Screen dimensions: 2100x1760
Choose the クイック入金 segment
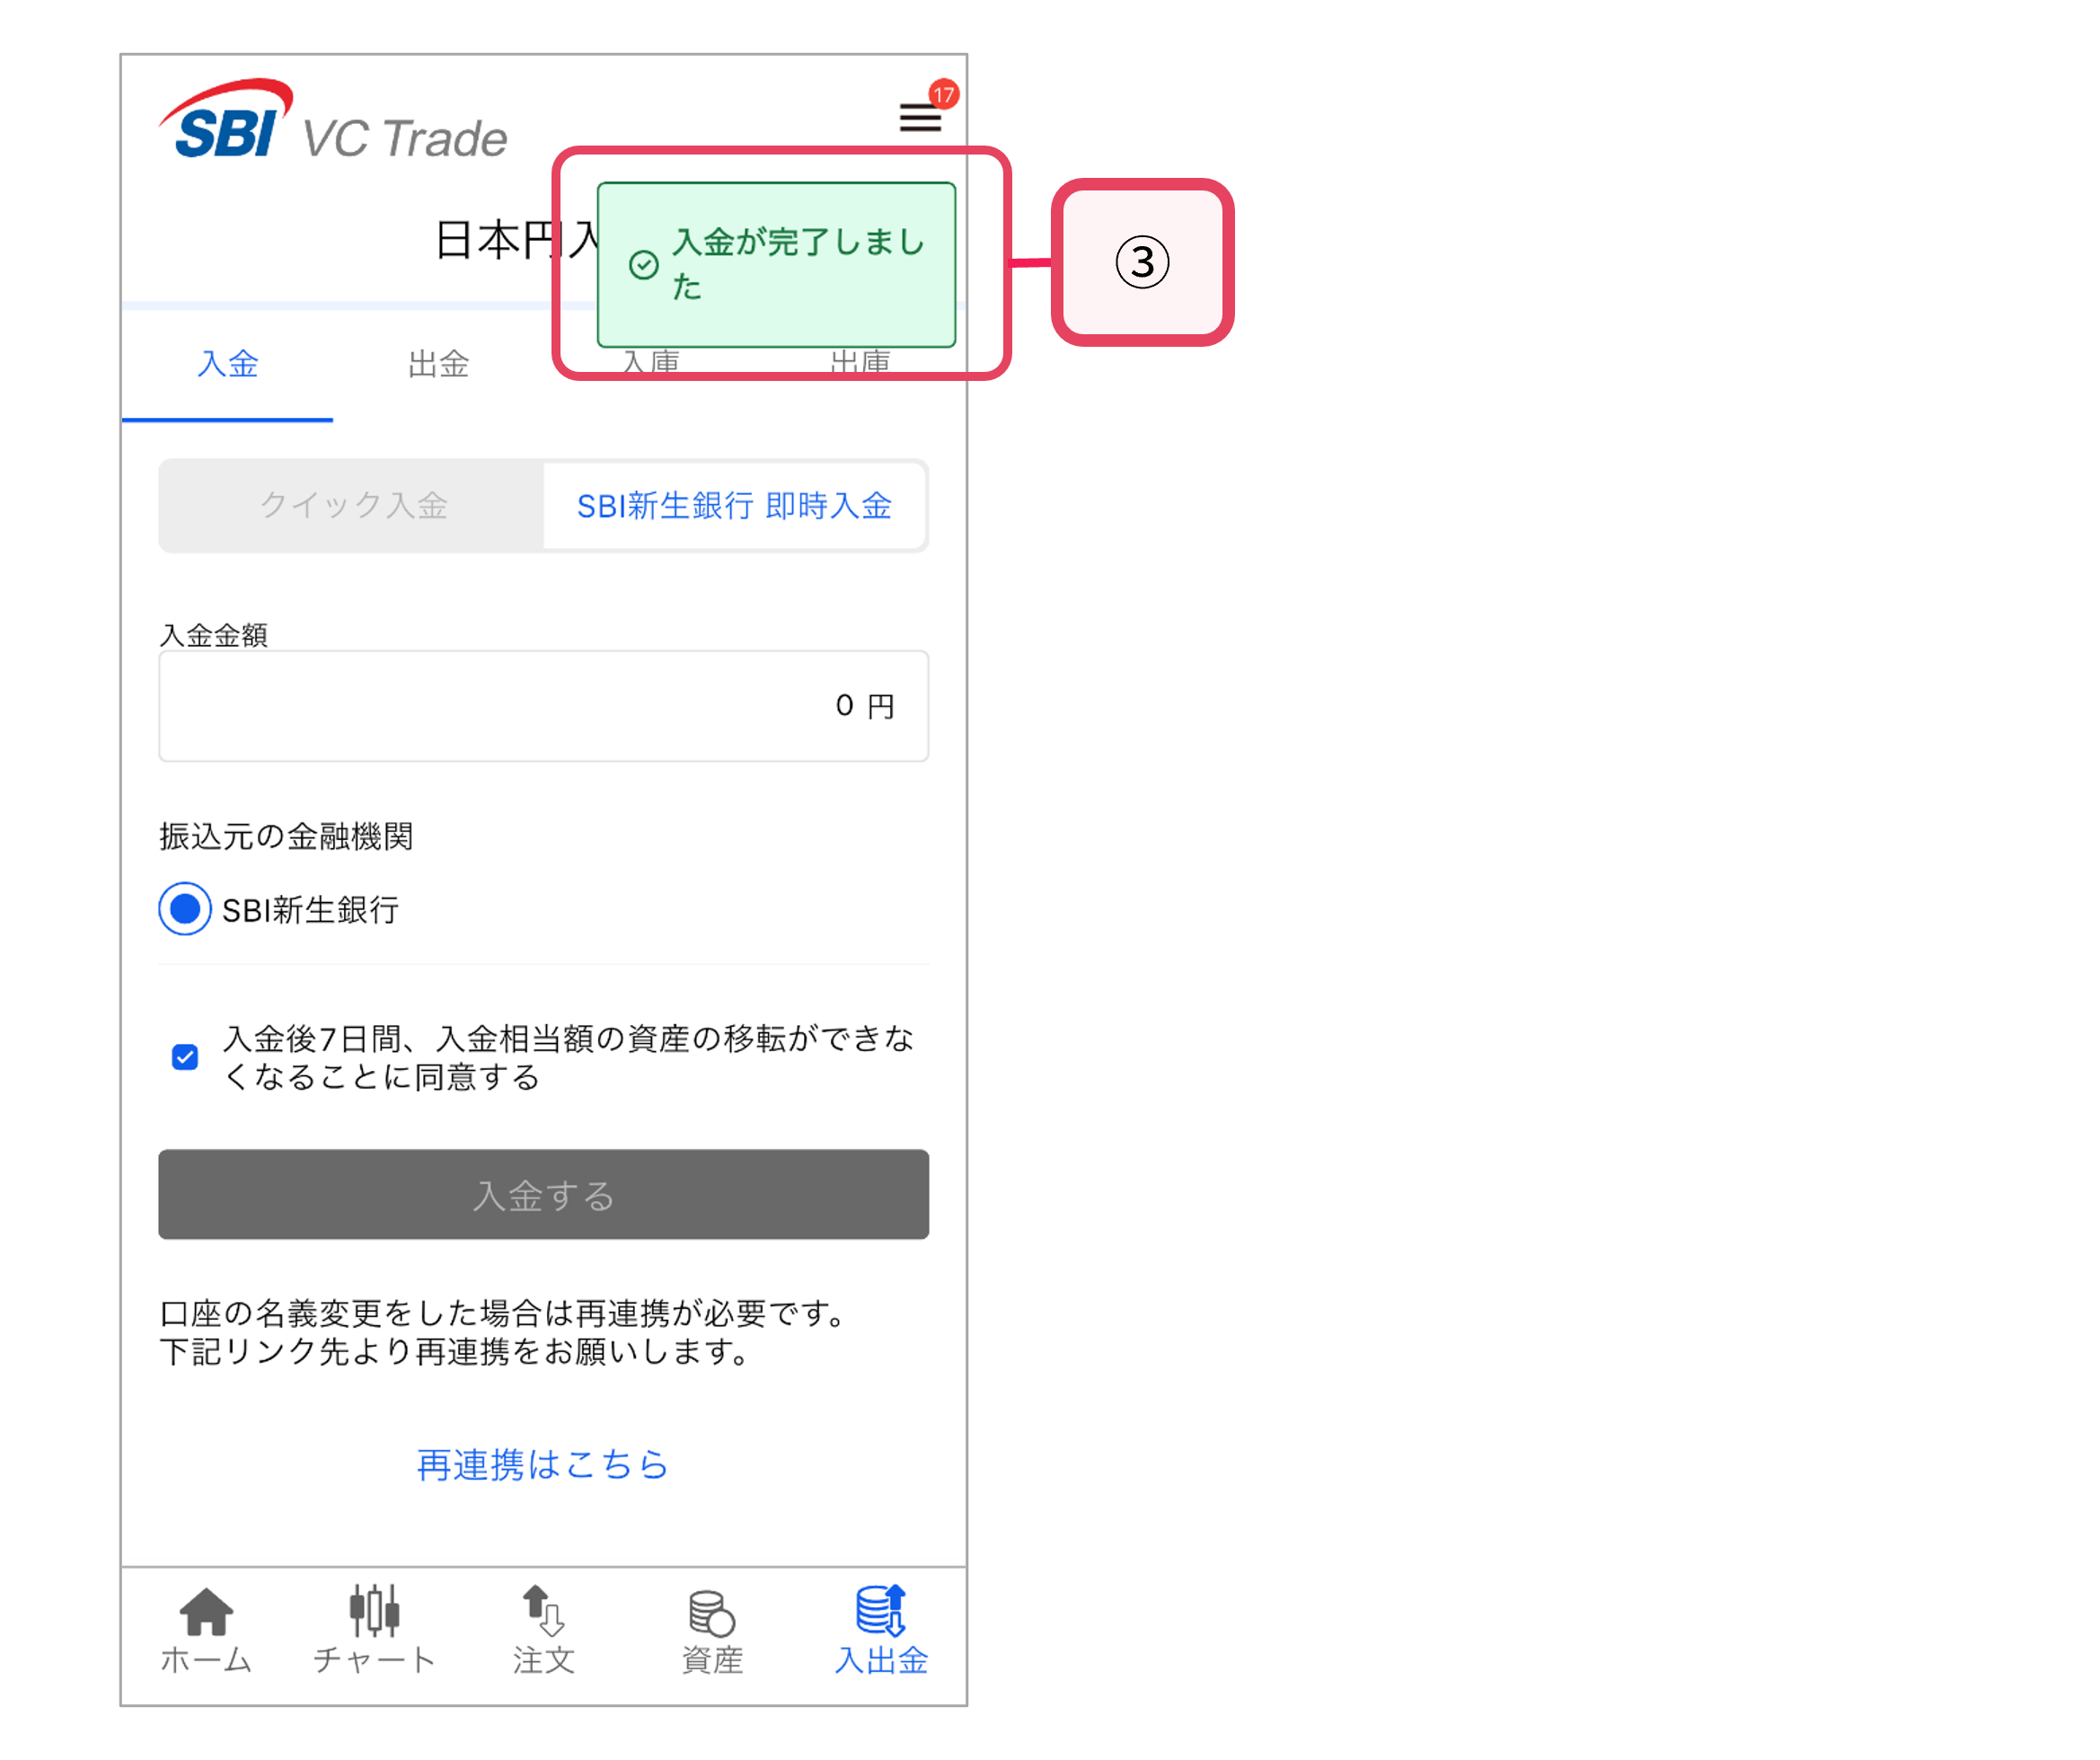[353, 505]
